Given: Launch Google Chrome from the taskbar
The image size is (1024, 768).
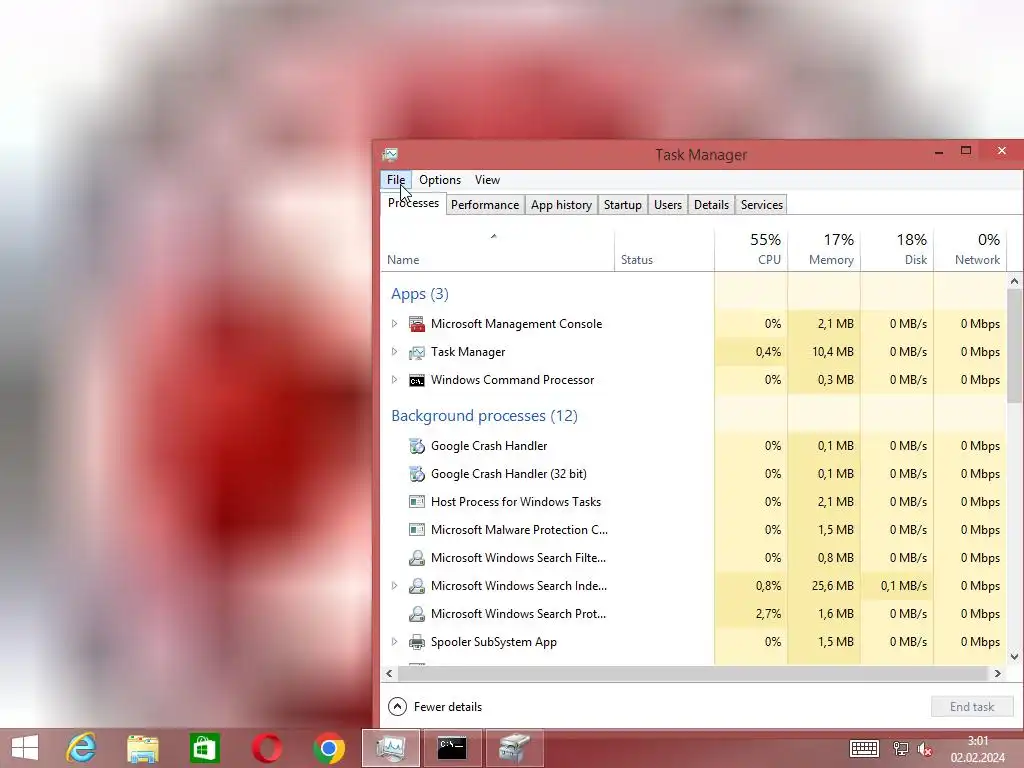Looking at the screenshot, I should (328, 748).
